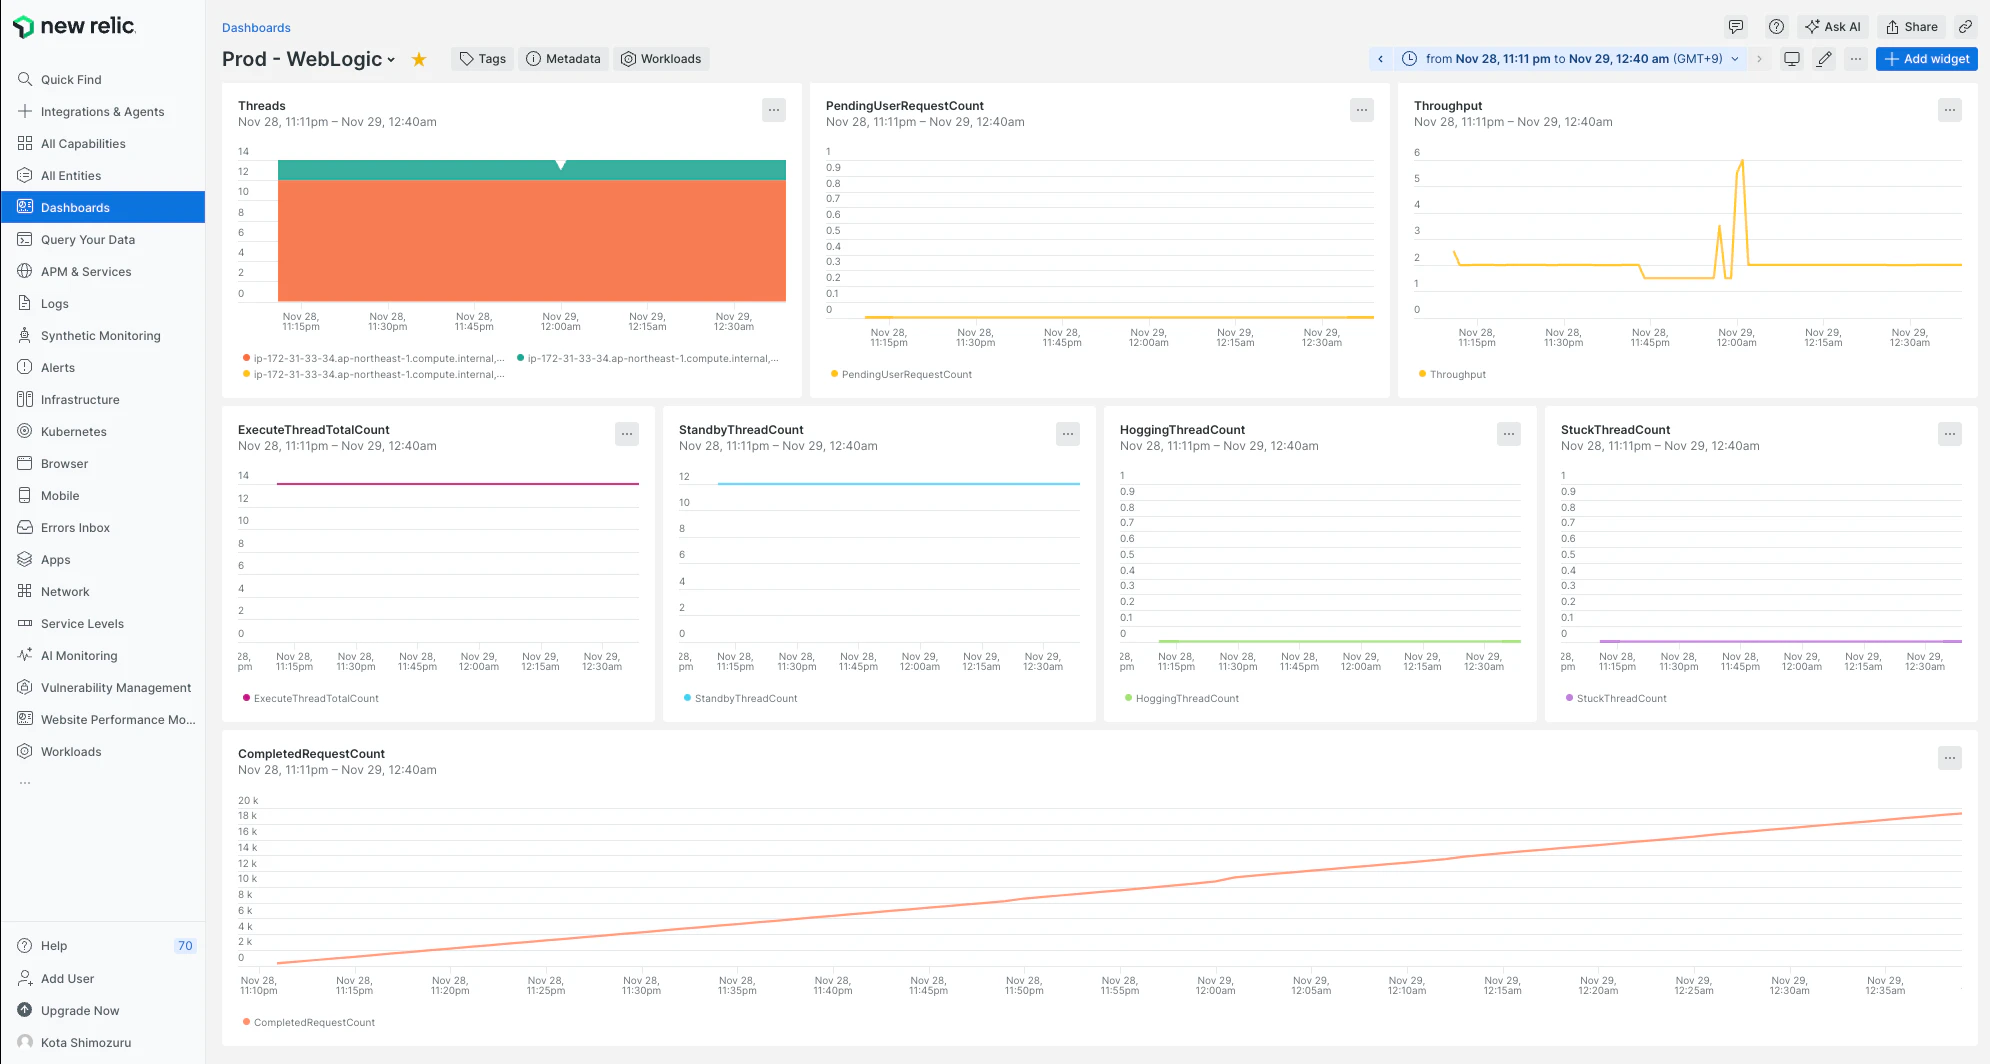Open the CompletedRequestCount widget options menu
The image size is (1990, 1064).
click(1950, 758)
